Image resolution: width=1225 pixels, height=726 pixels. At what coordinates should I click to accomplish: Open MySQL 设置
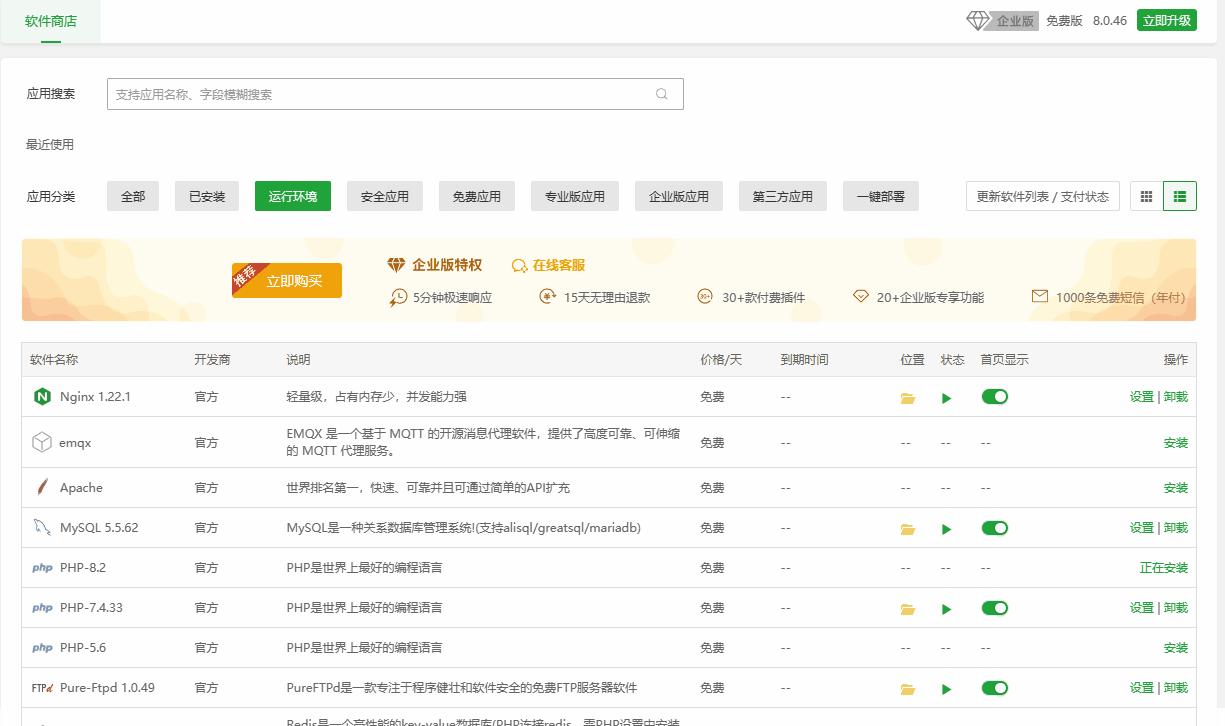coord(1142,528)
